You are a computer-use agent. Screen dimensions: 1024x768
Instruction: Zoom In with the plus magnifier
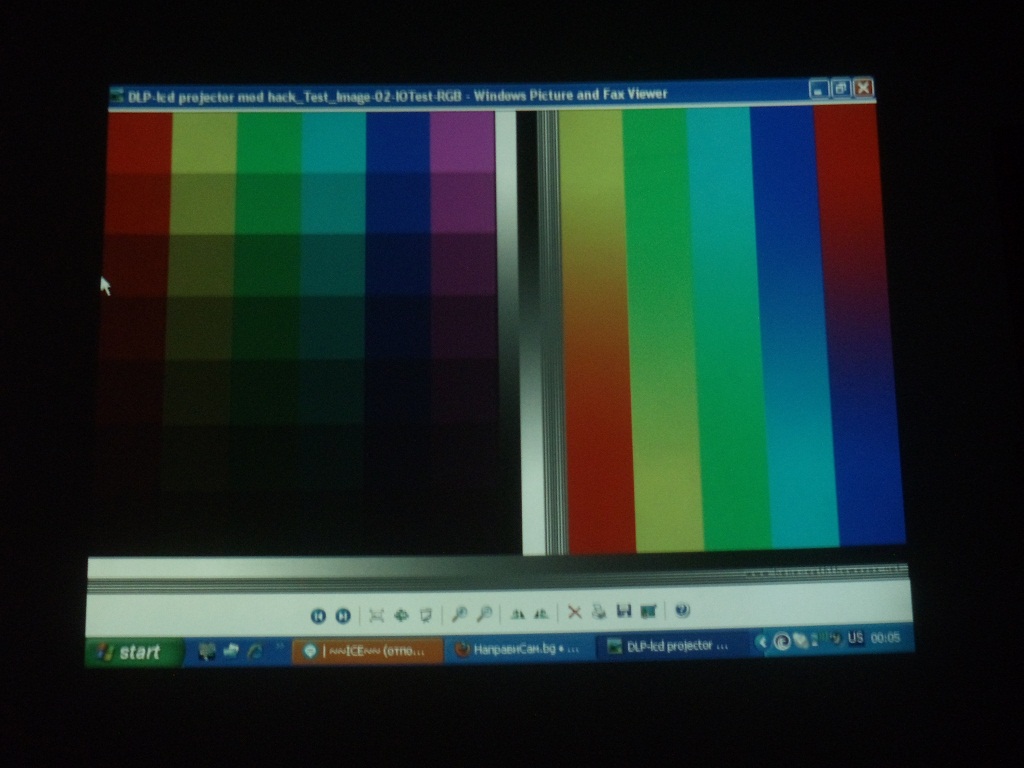tap(459, 614)
